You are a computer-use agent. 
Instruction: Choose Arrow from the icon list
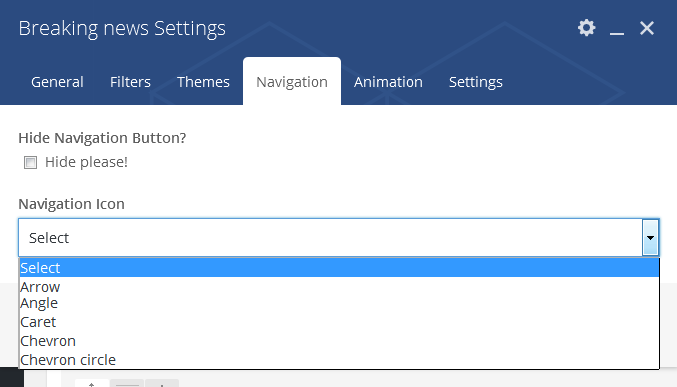pyautogui.click(x=339, y=287)
